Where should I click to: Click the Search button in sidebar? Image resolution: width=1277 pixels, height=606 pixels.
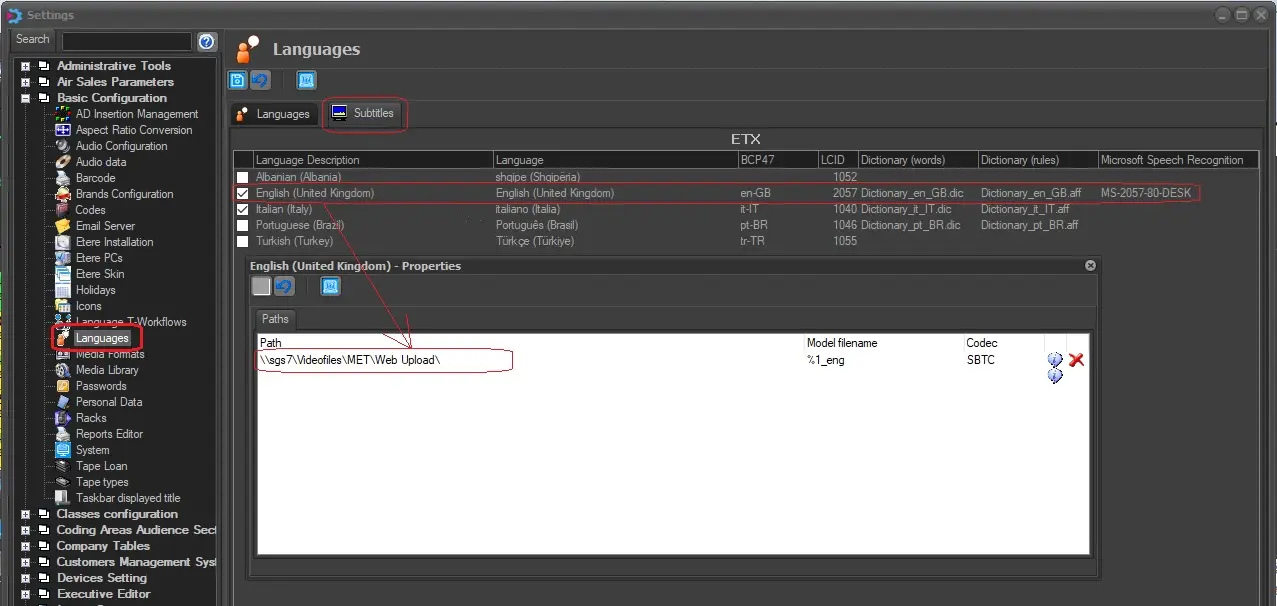[33, 40]
